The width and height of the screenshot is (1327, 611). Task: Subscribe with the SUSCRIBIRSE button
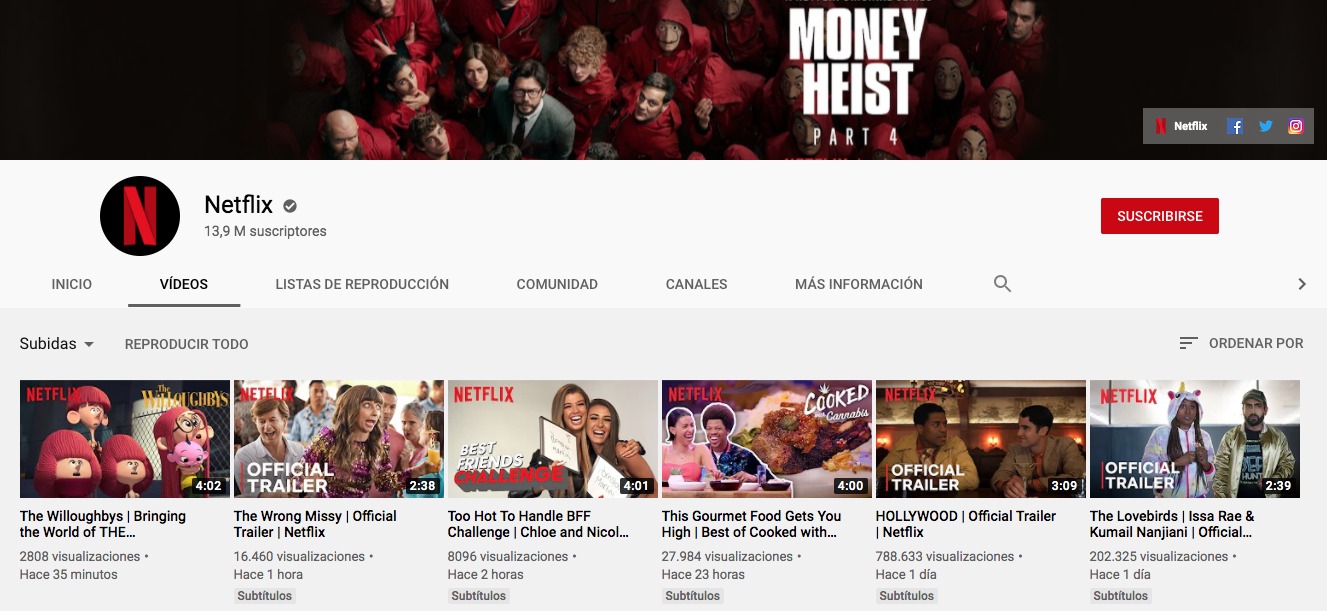(1160, 216)
